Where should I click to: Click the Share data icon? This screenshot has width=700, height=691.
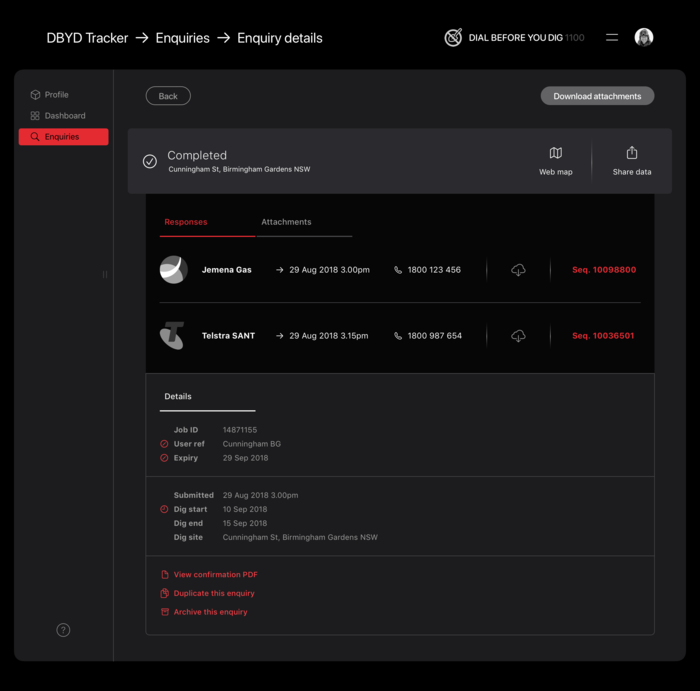coord(631,154)
